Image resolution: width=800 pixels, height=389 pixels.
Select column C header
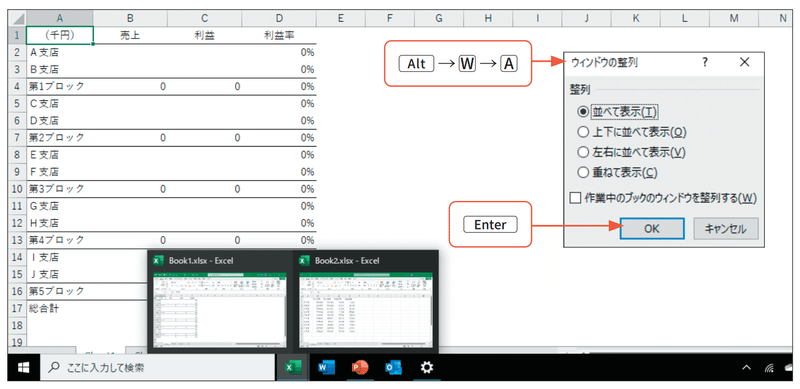pos(204,18)
